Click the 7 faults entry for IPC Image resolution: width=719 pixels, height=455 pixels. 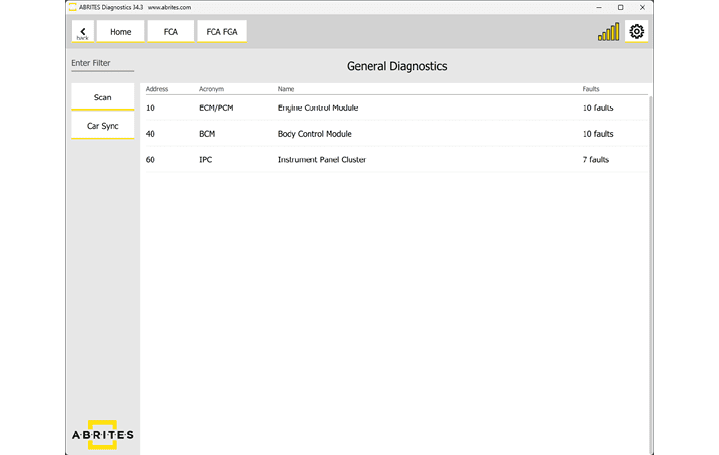pos(596,160)
